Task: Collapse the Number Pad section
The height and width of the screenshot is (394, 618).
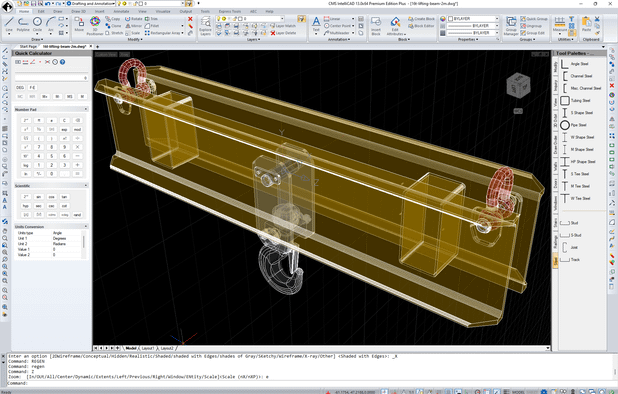Action: [86, 109]
